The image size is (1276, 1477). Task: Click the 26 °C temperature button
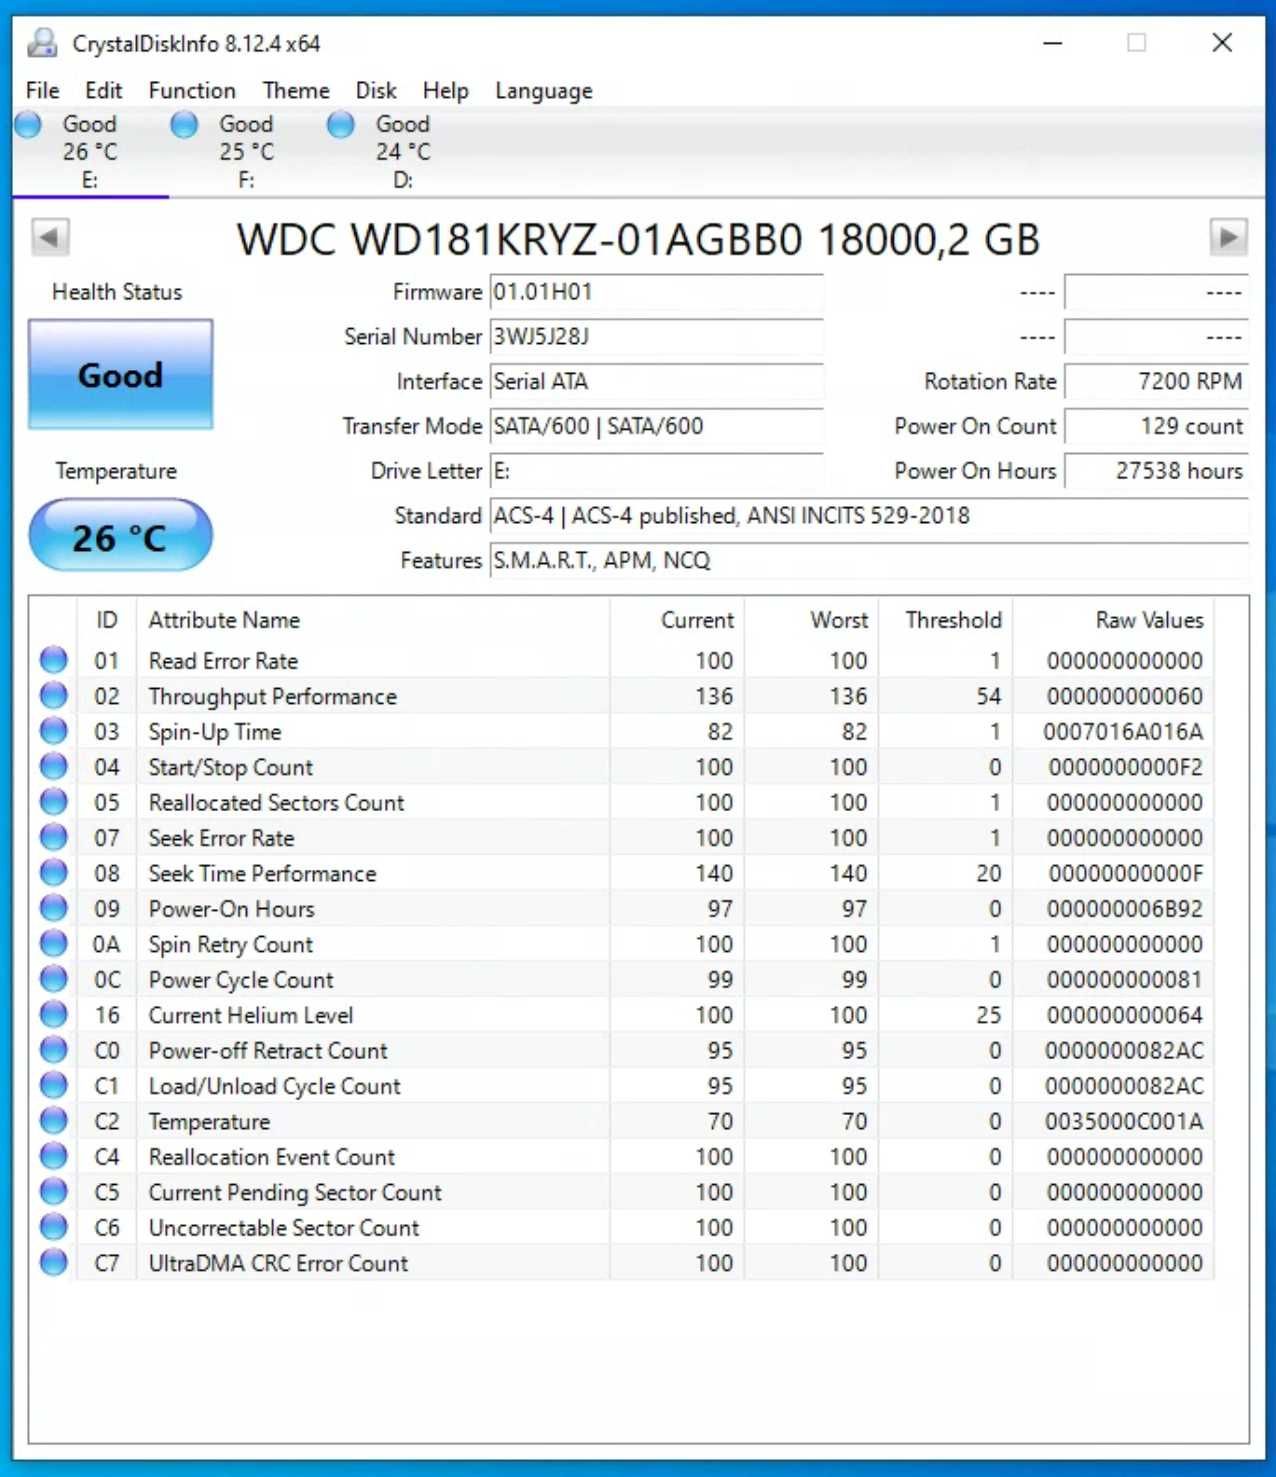(120, 537)
